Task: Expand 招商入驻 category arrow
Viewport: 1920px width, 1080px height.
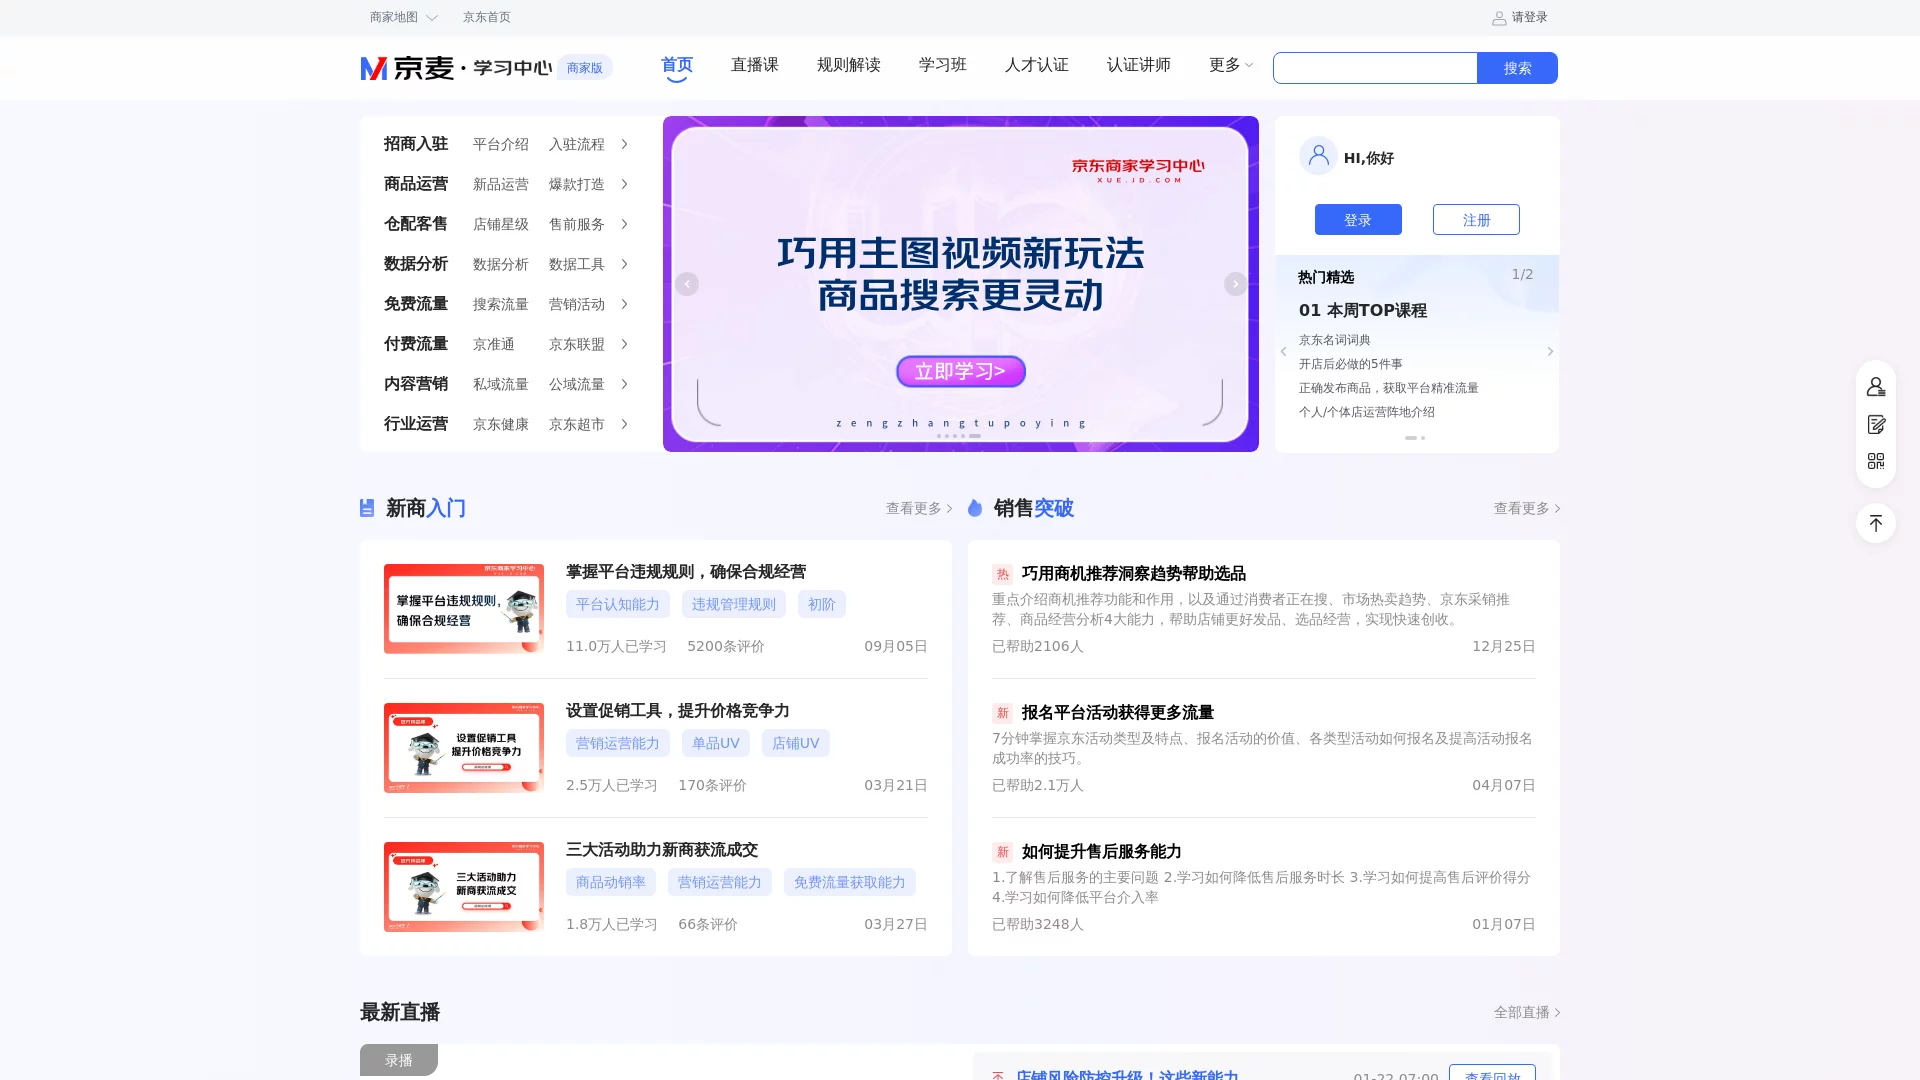Action: pos(623,144)
